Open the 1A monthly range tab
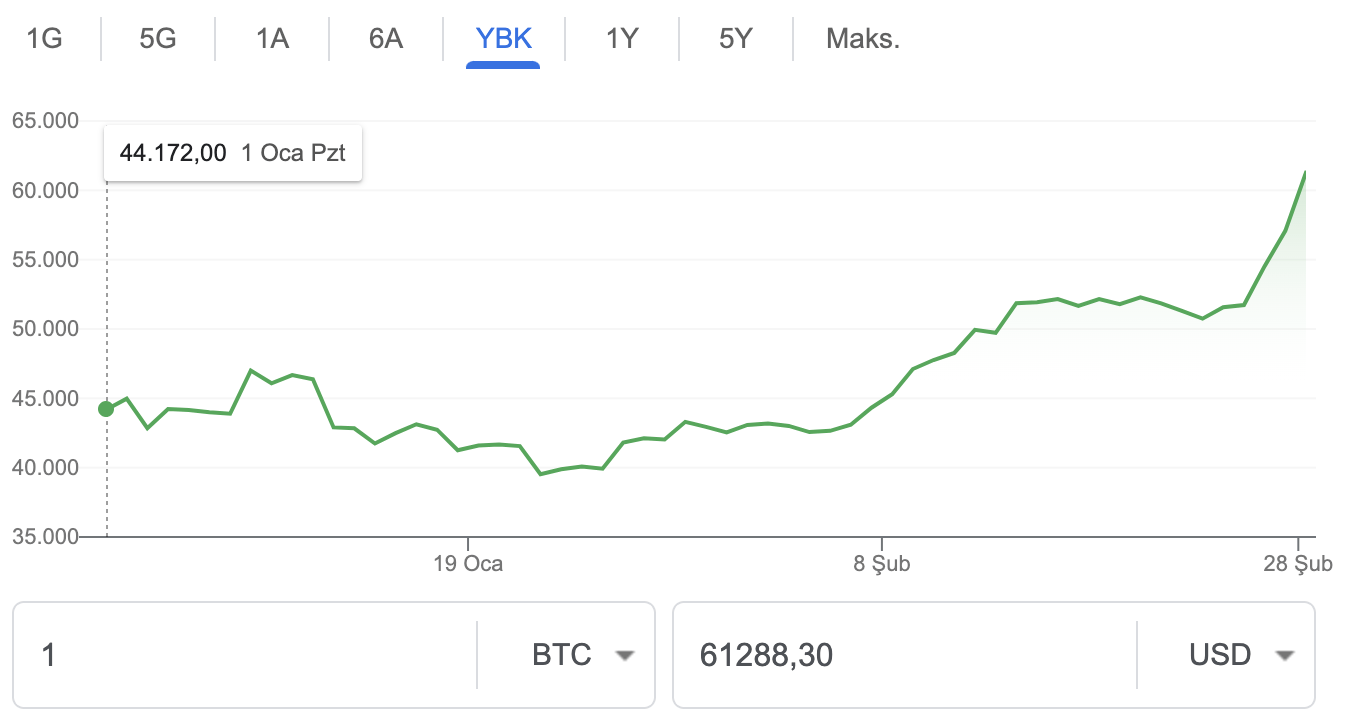This screenshot has width=1368, height=714. 272,39
